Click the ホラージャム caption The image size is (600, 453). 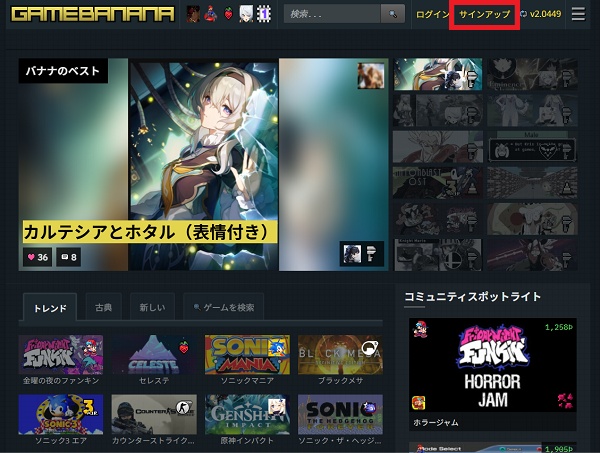click(436, 422)
